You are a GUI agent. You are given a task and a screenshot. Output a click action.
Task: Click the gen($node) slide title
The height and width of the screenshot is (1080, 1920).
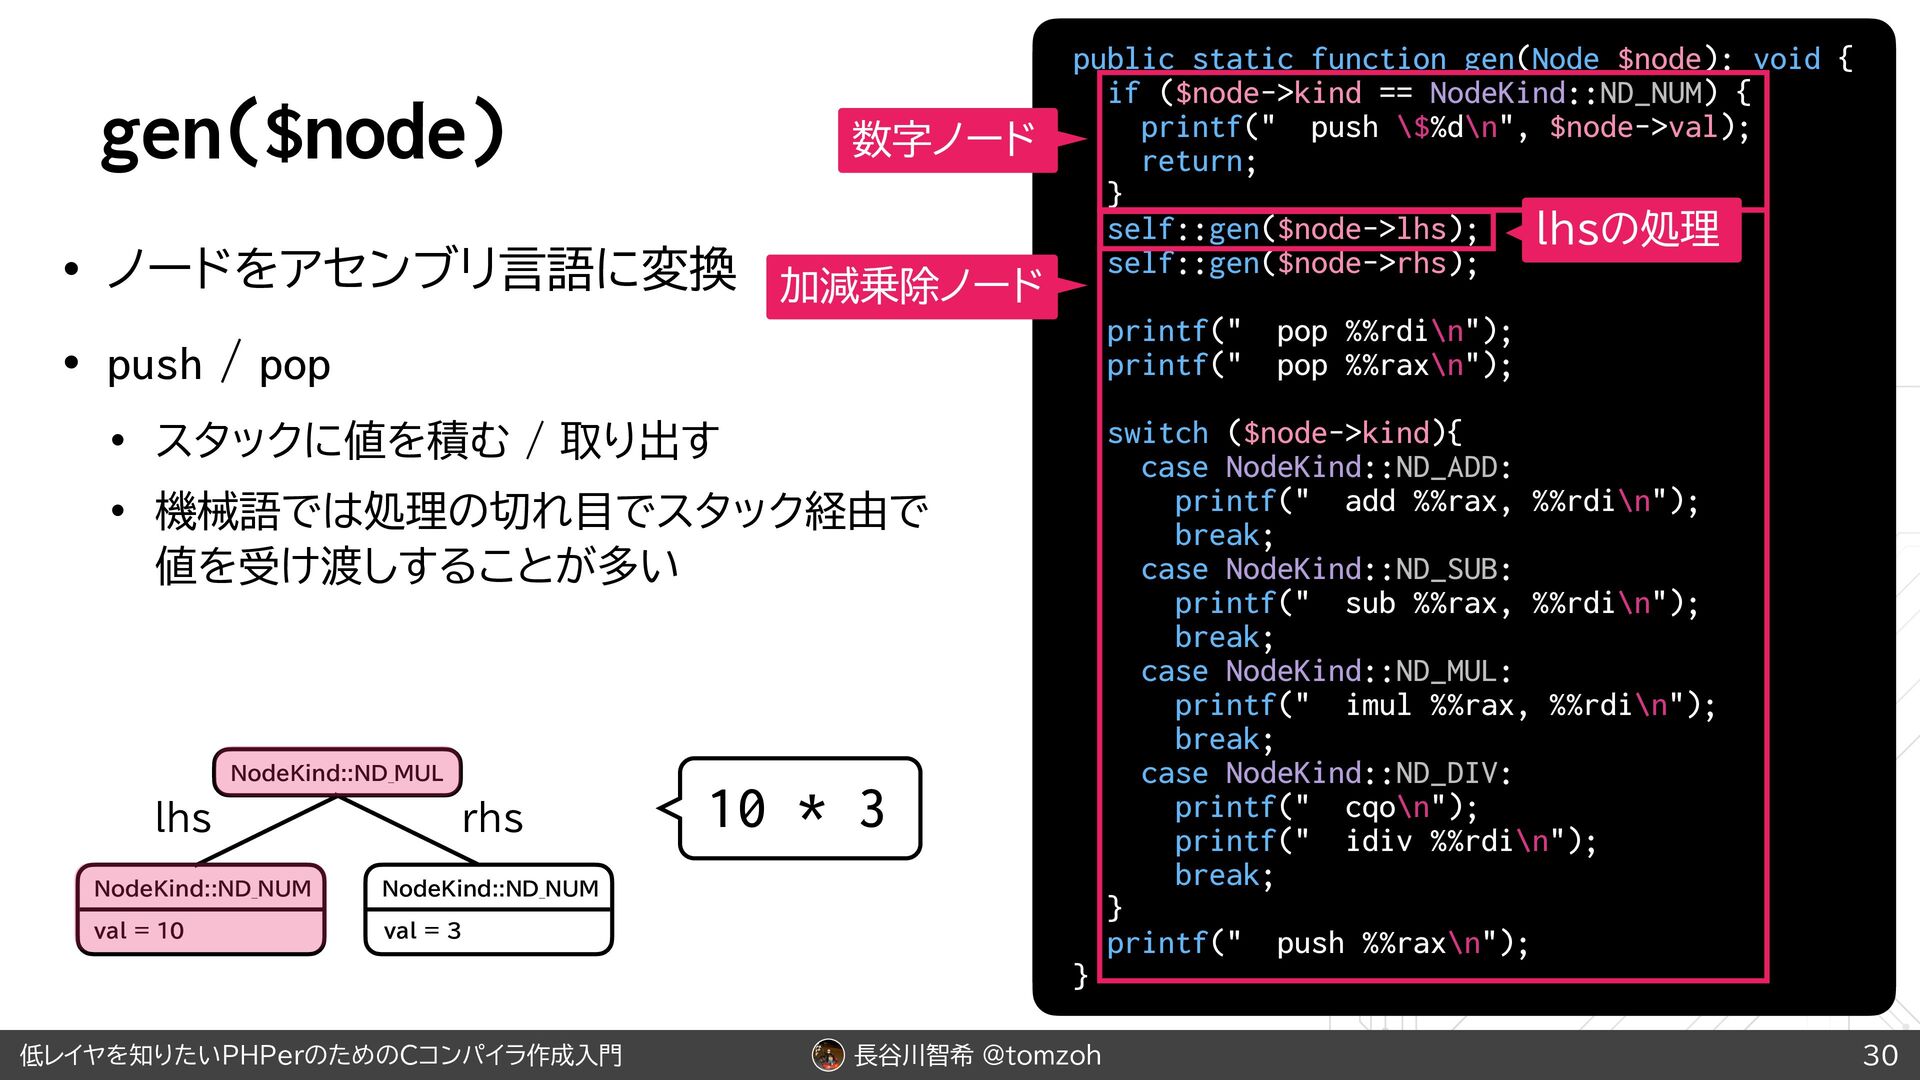[x=303, y=133]
